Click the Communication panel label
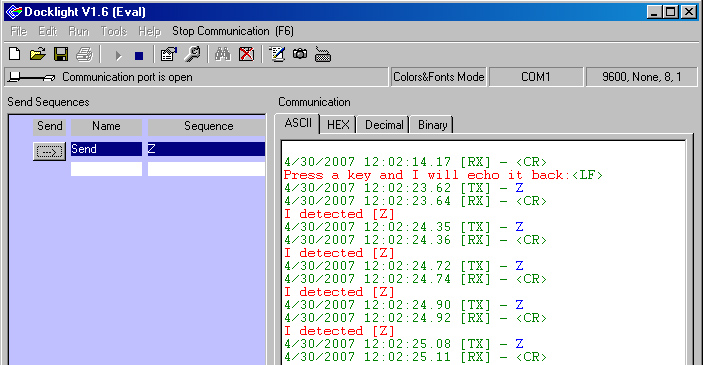The width and height of the screenshot is (703, 365). pos(314,102)
